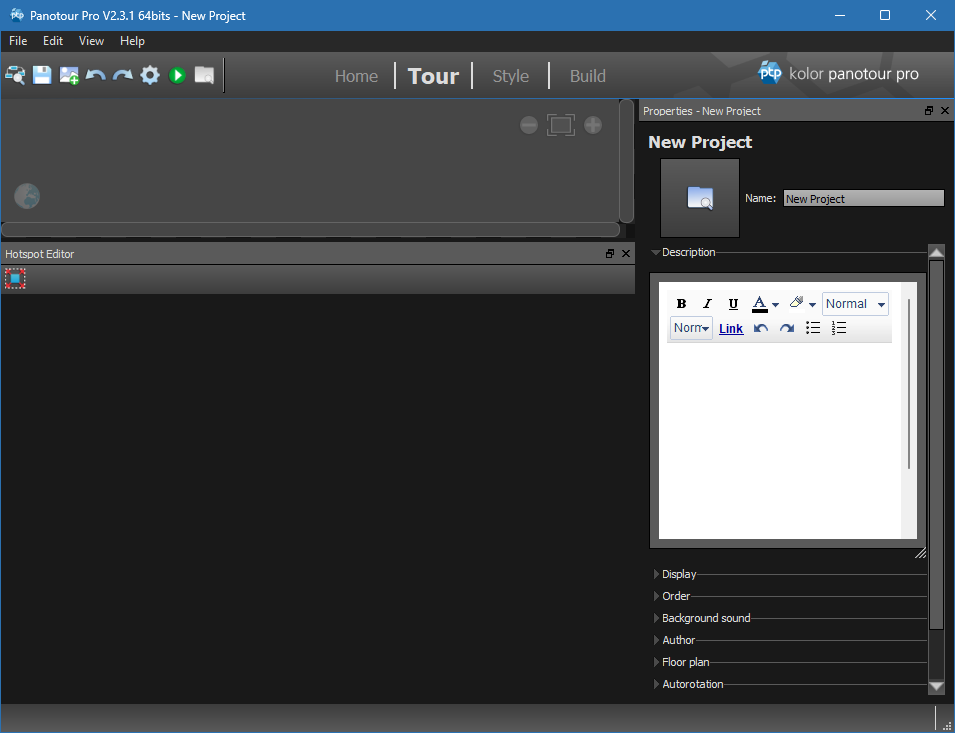Image resolution: width=955 pixels, height=733 pixels.
Task: Undo last action in main toolbar
Action: (x=96, y=75)
